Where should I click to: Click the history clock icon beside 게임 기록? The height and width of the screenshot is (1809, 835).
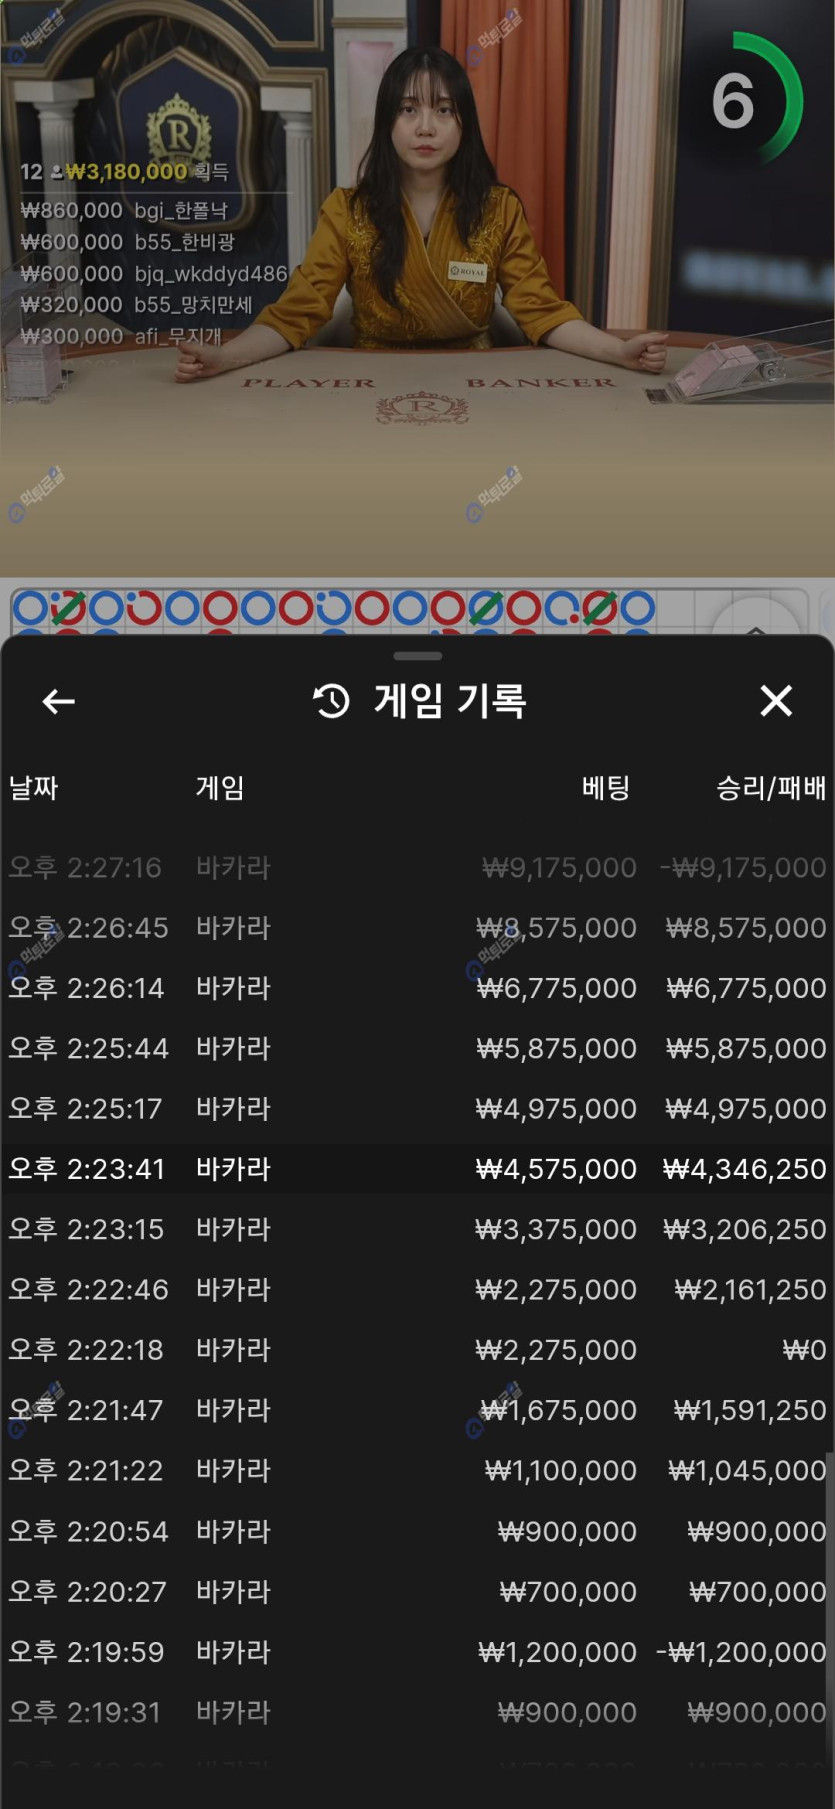pos(332,701)
